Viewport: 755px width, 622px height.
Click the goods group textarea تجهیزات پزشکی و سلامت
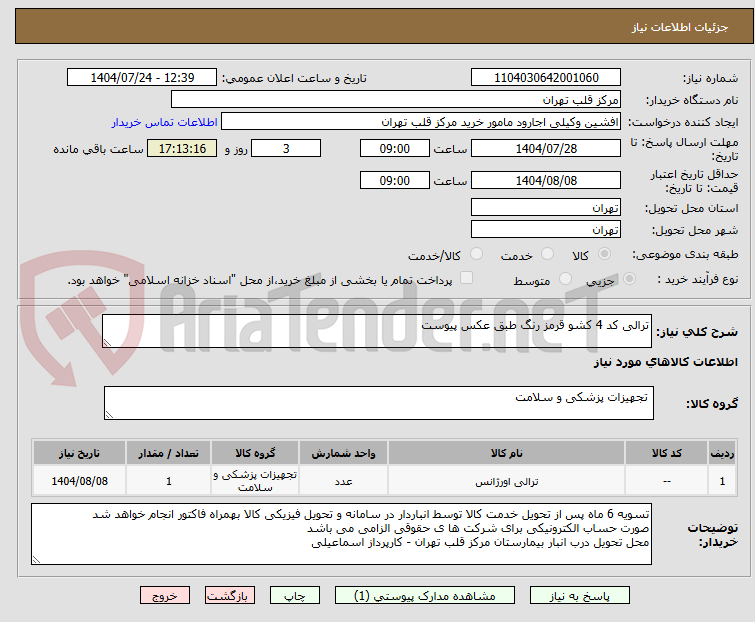coord(378,403)
